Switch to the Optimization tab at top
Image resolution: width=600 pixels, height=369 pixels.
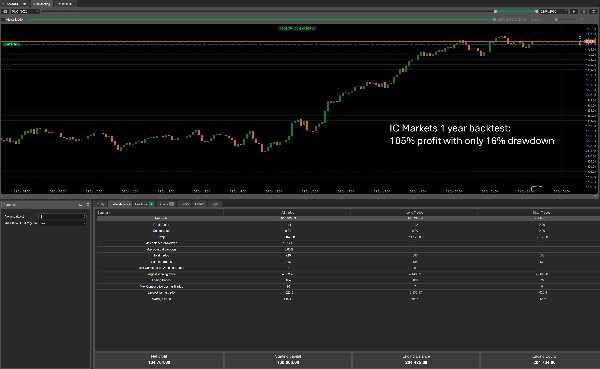(x=65, y=3)
